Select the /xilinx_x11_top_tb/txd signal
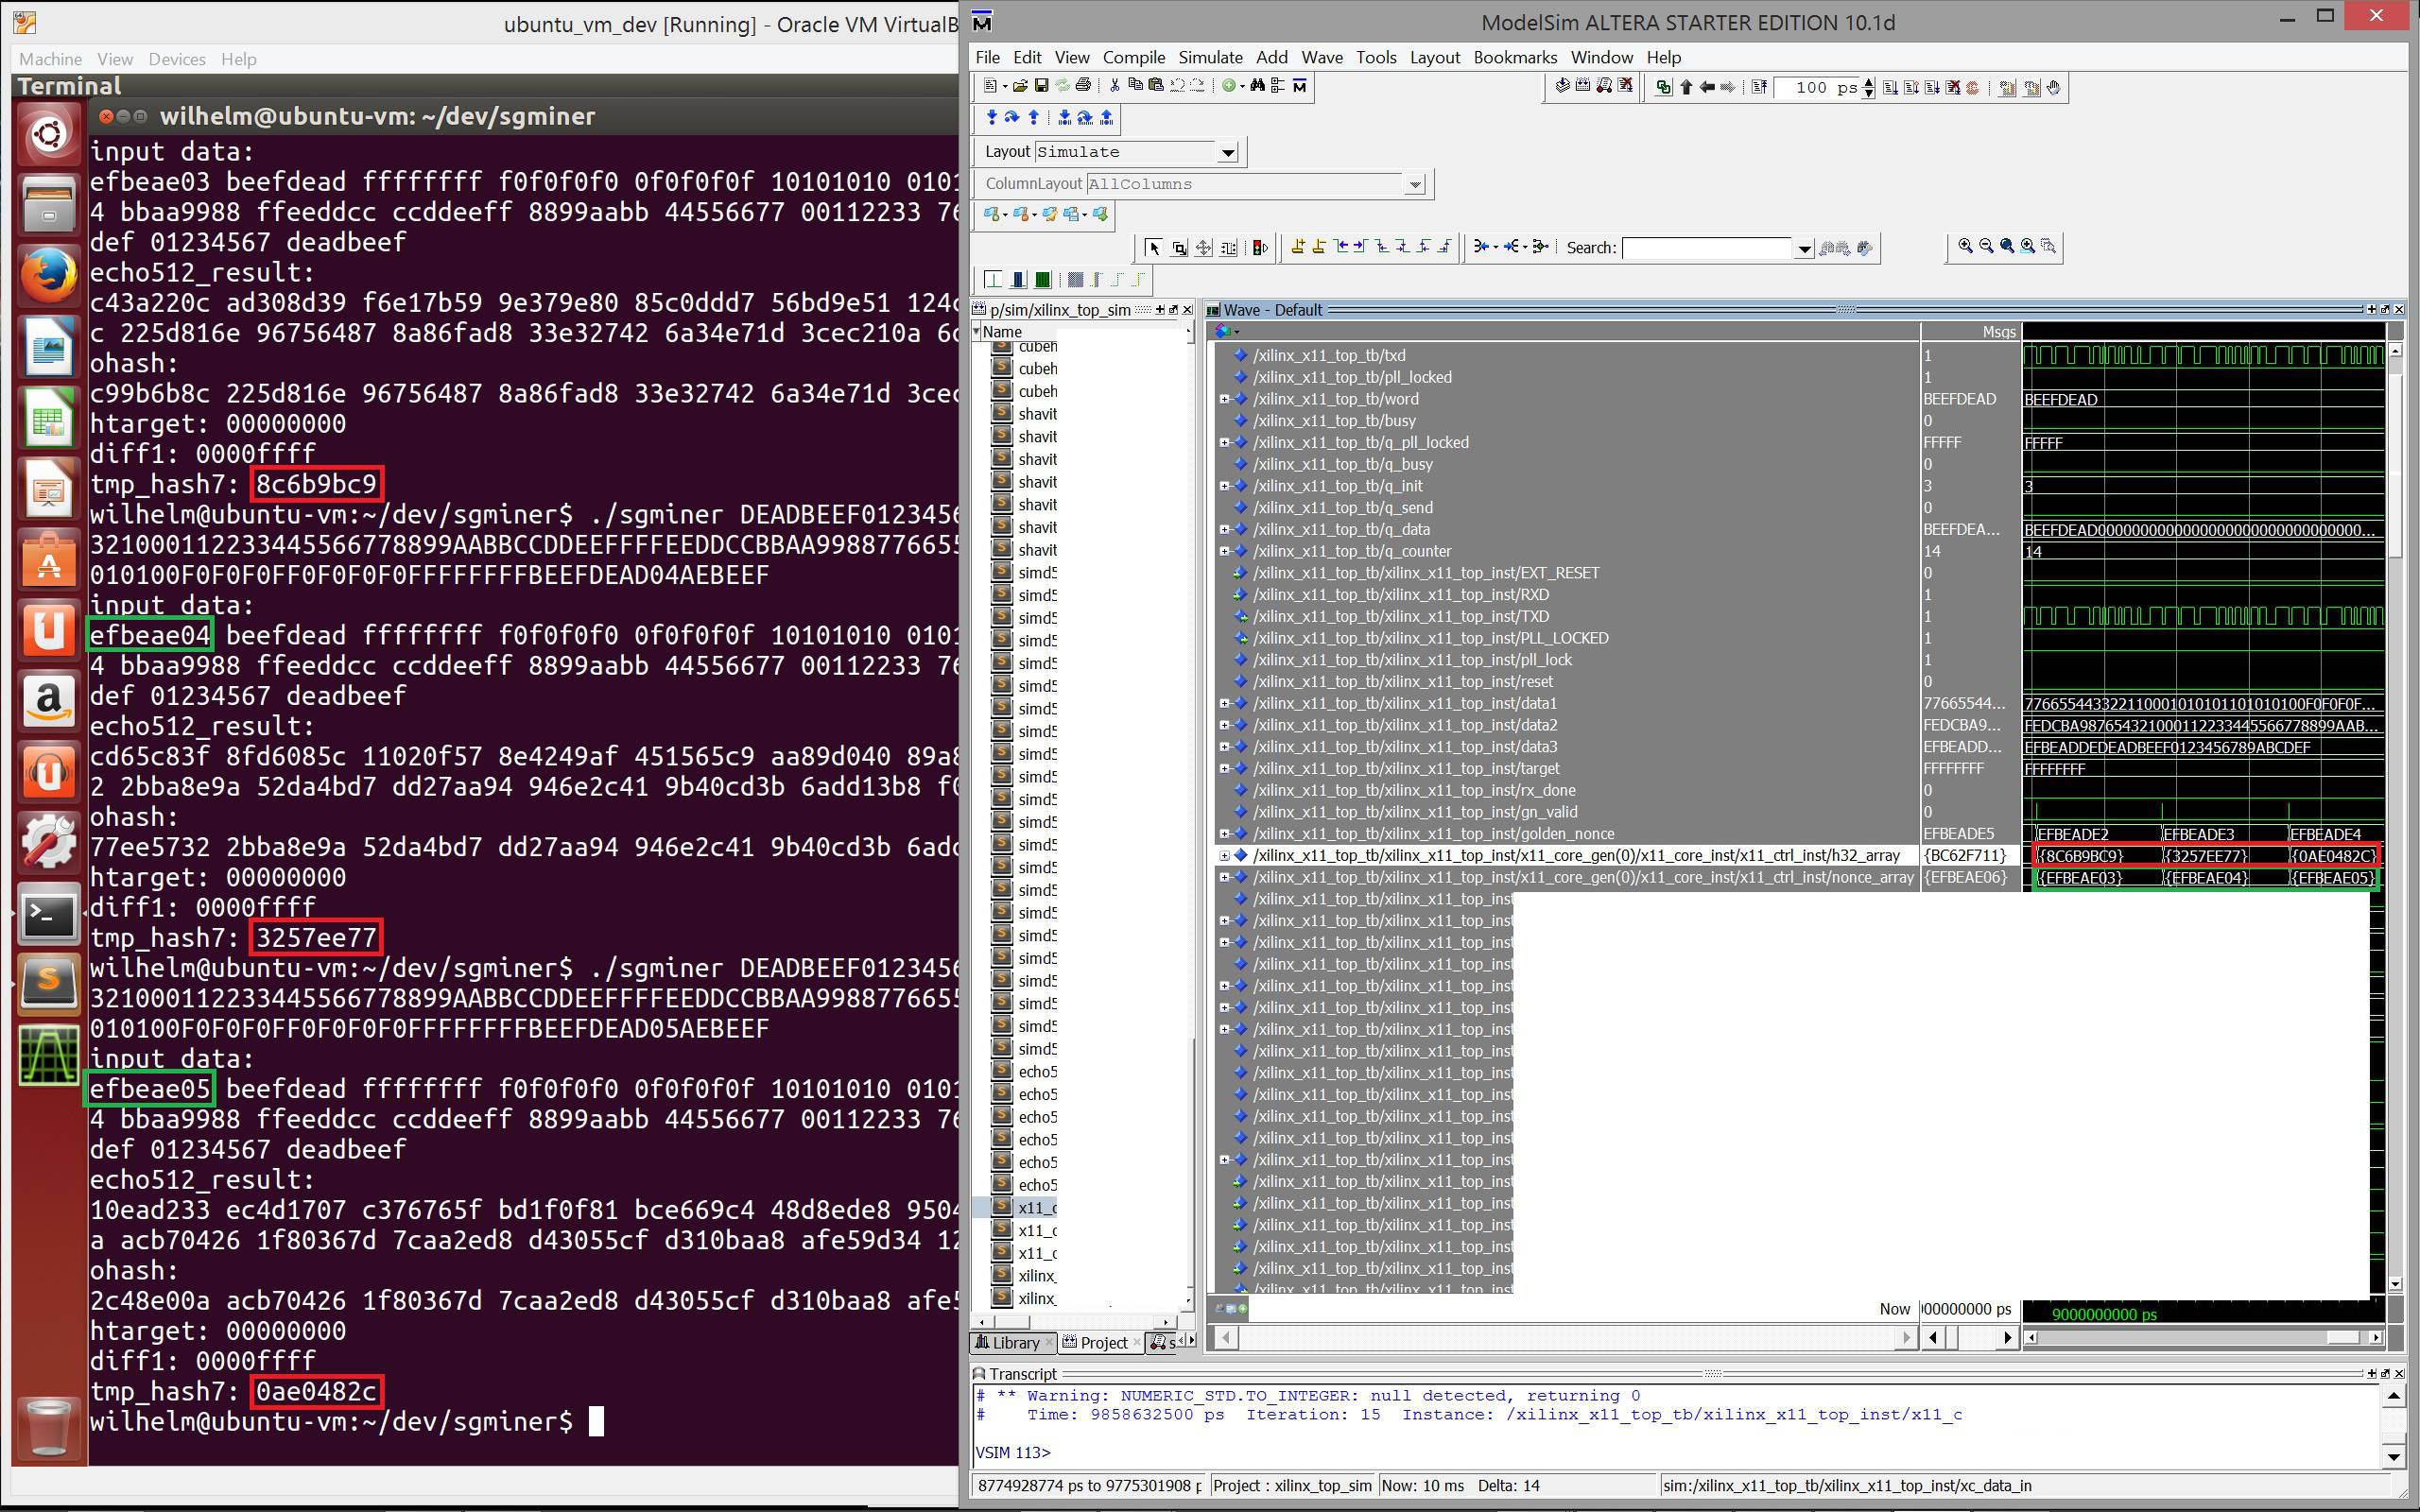This screenshot has width=2420, height=1512. click(1329, 355)
